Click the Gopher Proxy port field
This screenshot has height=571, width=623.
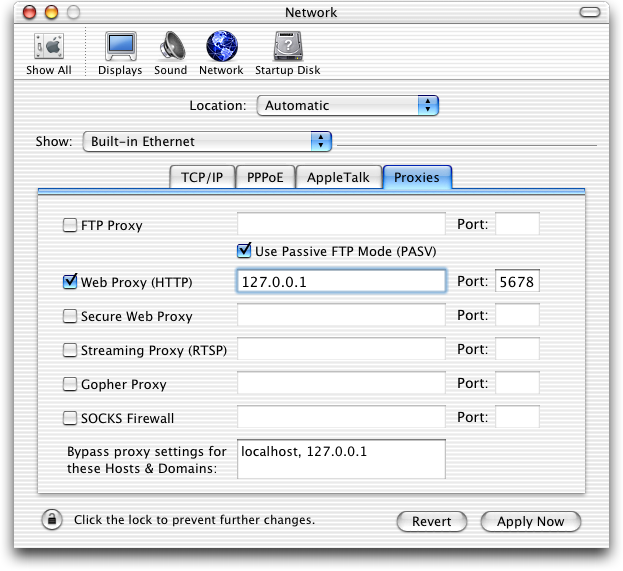click(x=517, y=383)
